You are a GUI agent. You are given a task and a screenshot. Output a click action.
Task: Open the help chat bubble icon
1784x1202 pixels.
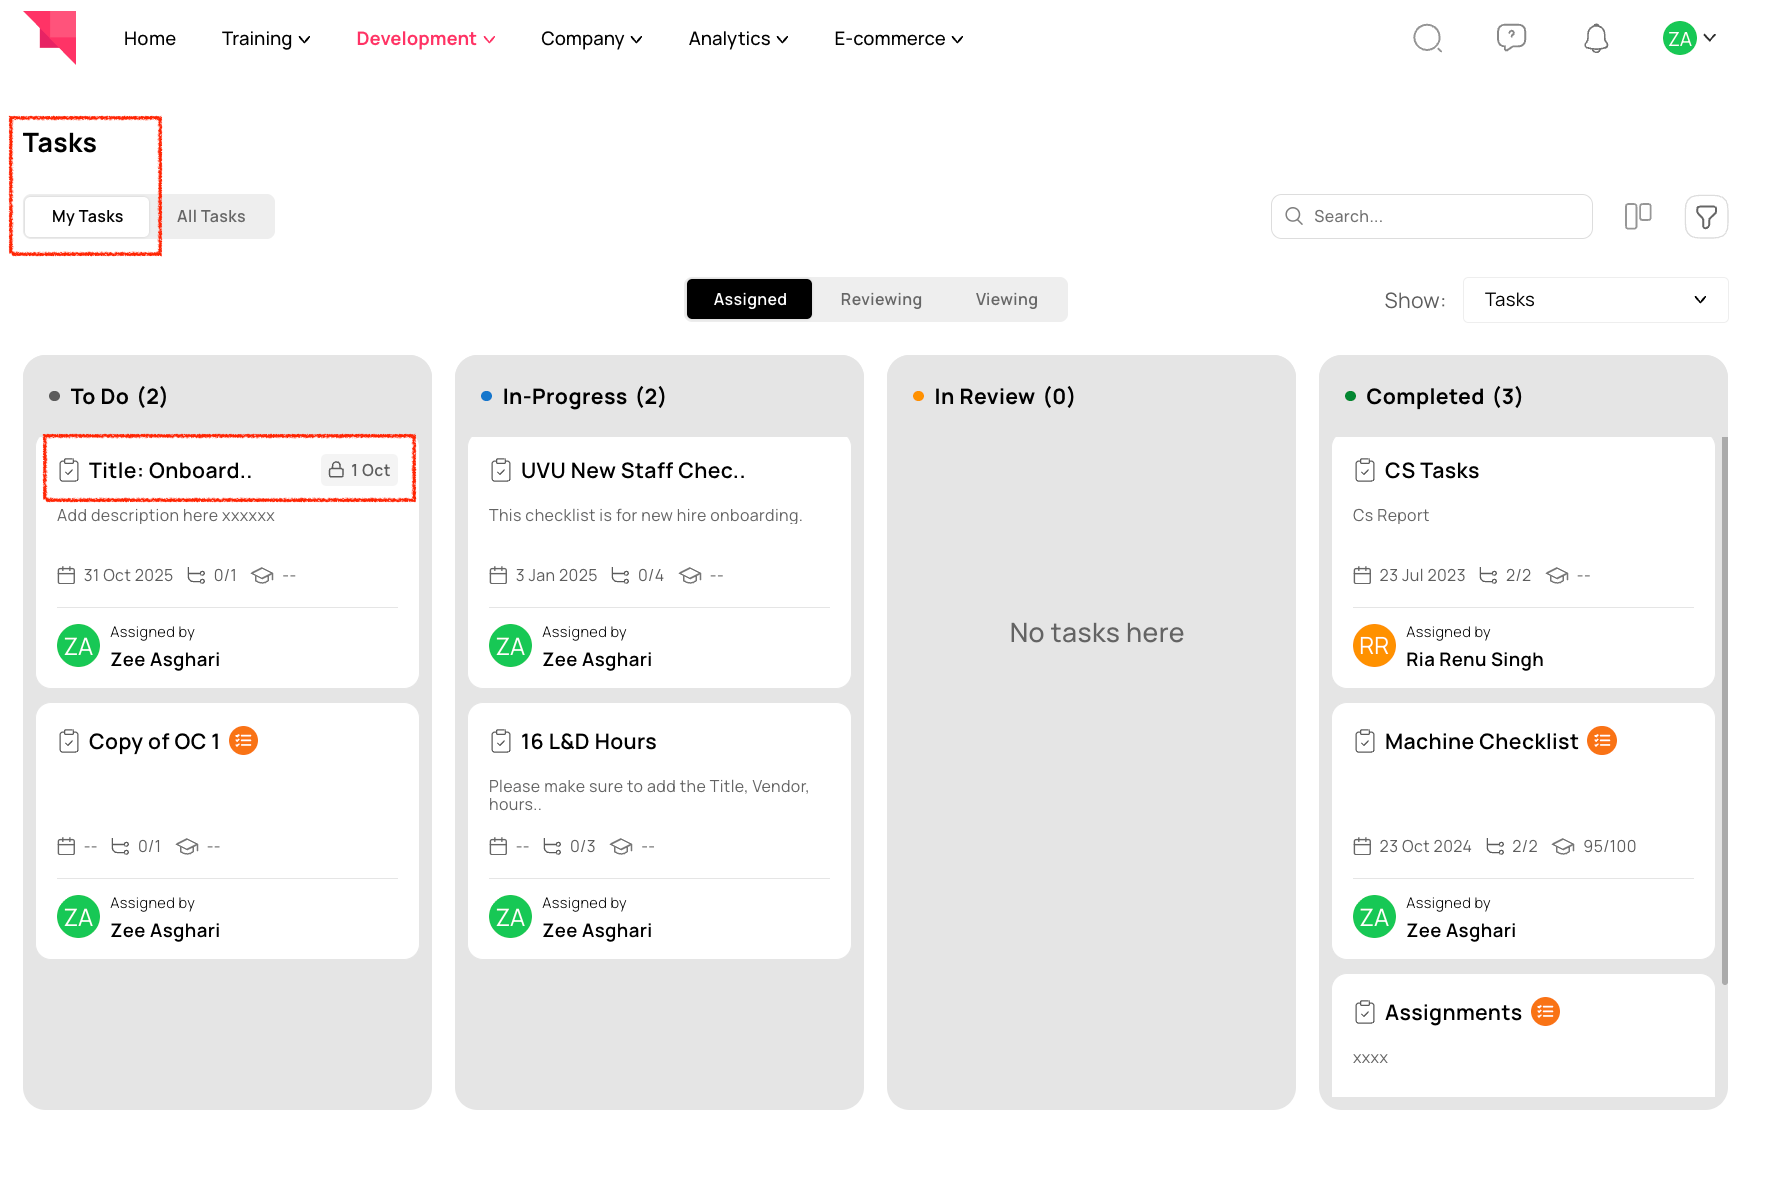point(1511,38)
